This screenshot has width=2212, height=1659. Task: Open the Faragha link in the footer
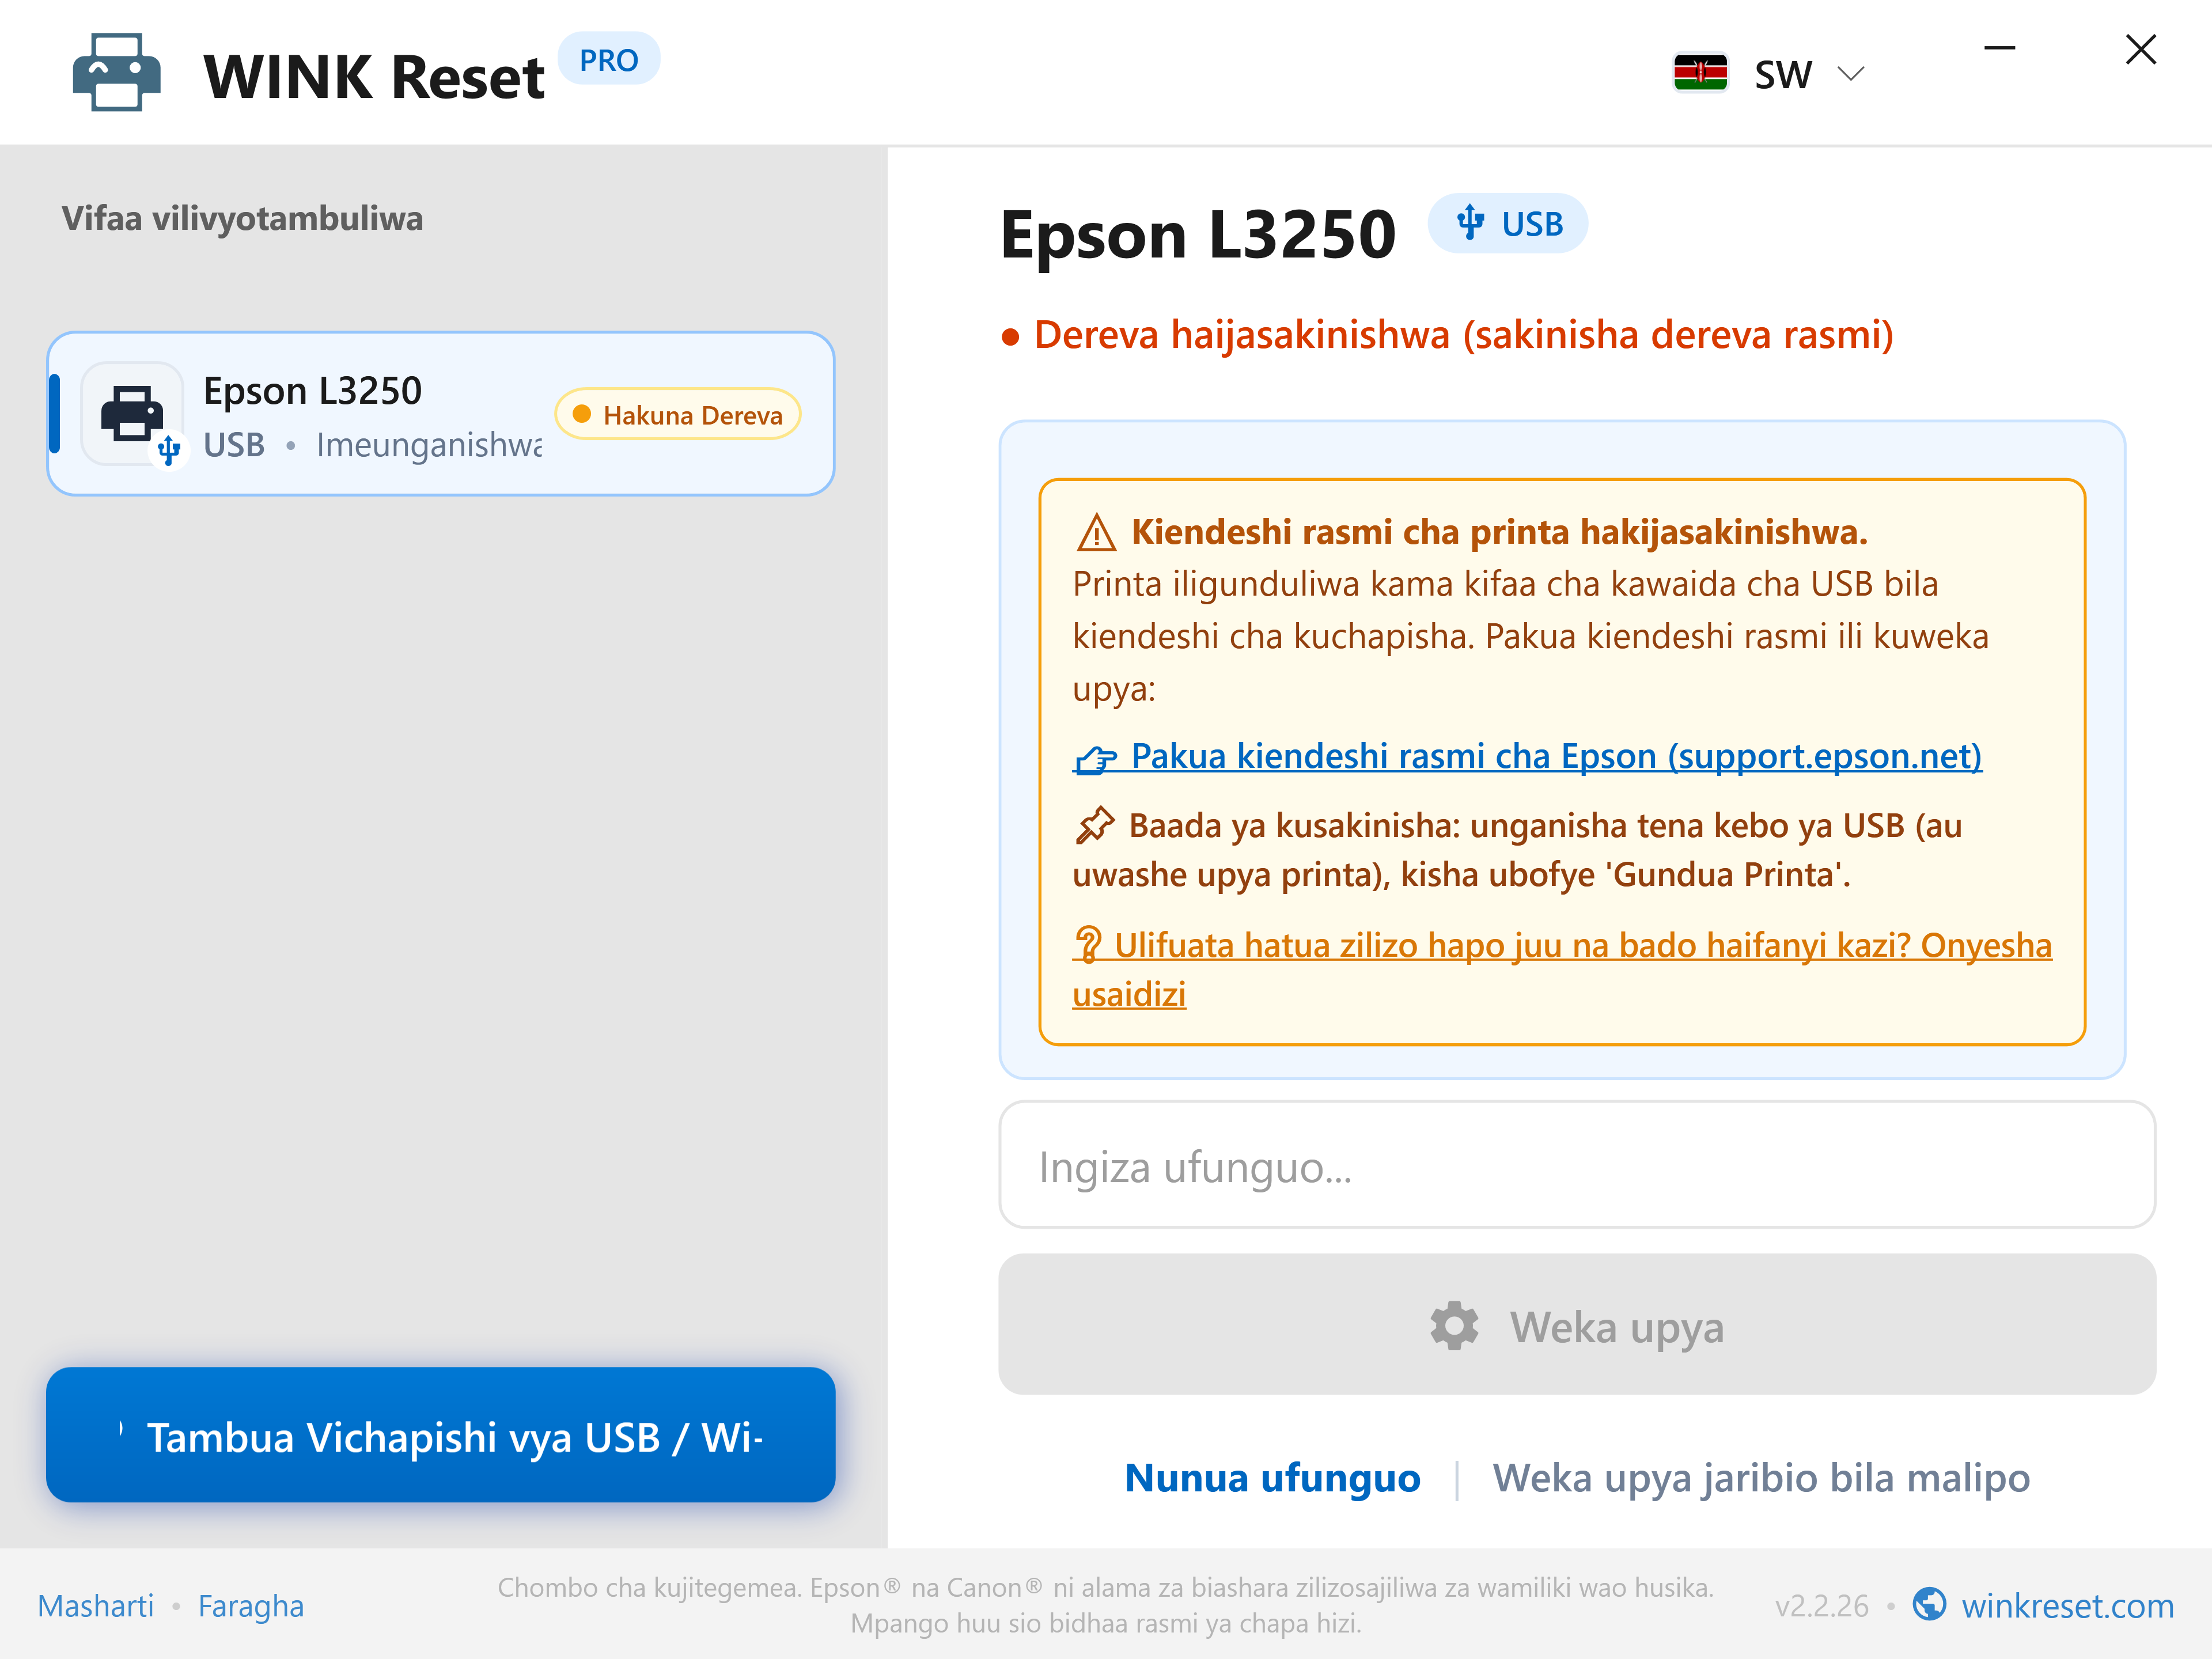251,1606
